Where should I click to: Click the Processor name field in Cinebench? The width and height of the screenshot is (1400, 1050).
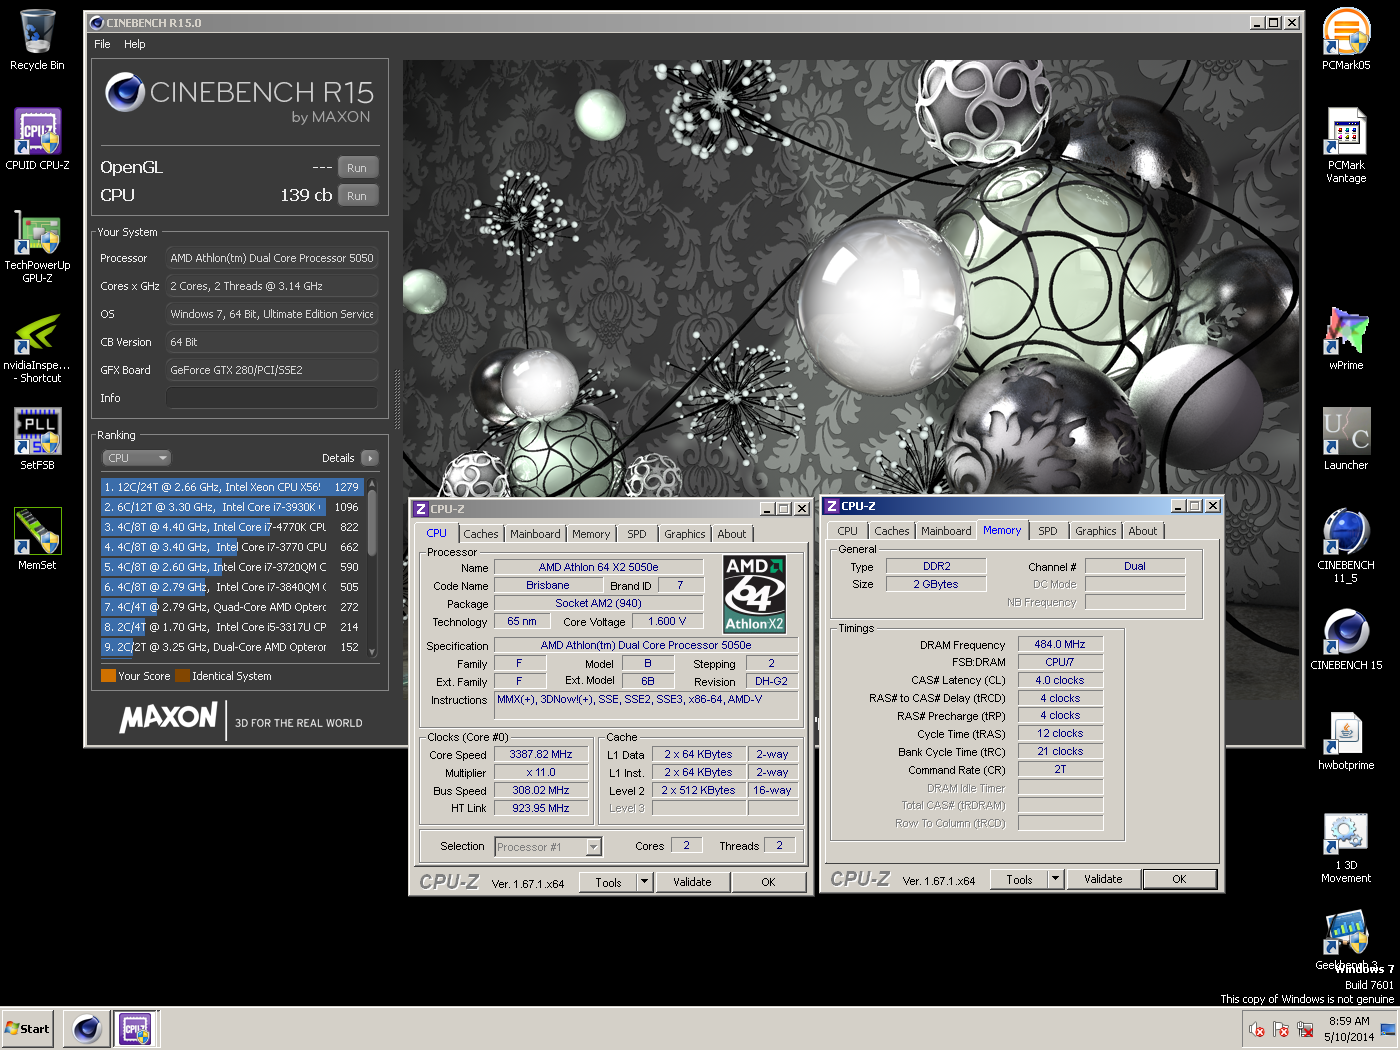272,258
